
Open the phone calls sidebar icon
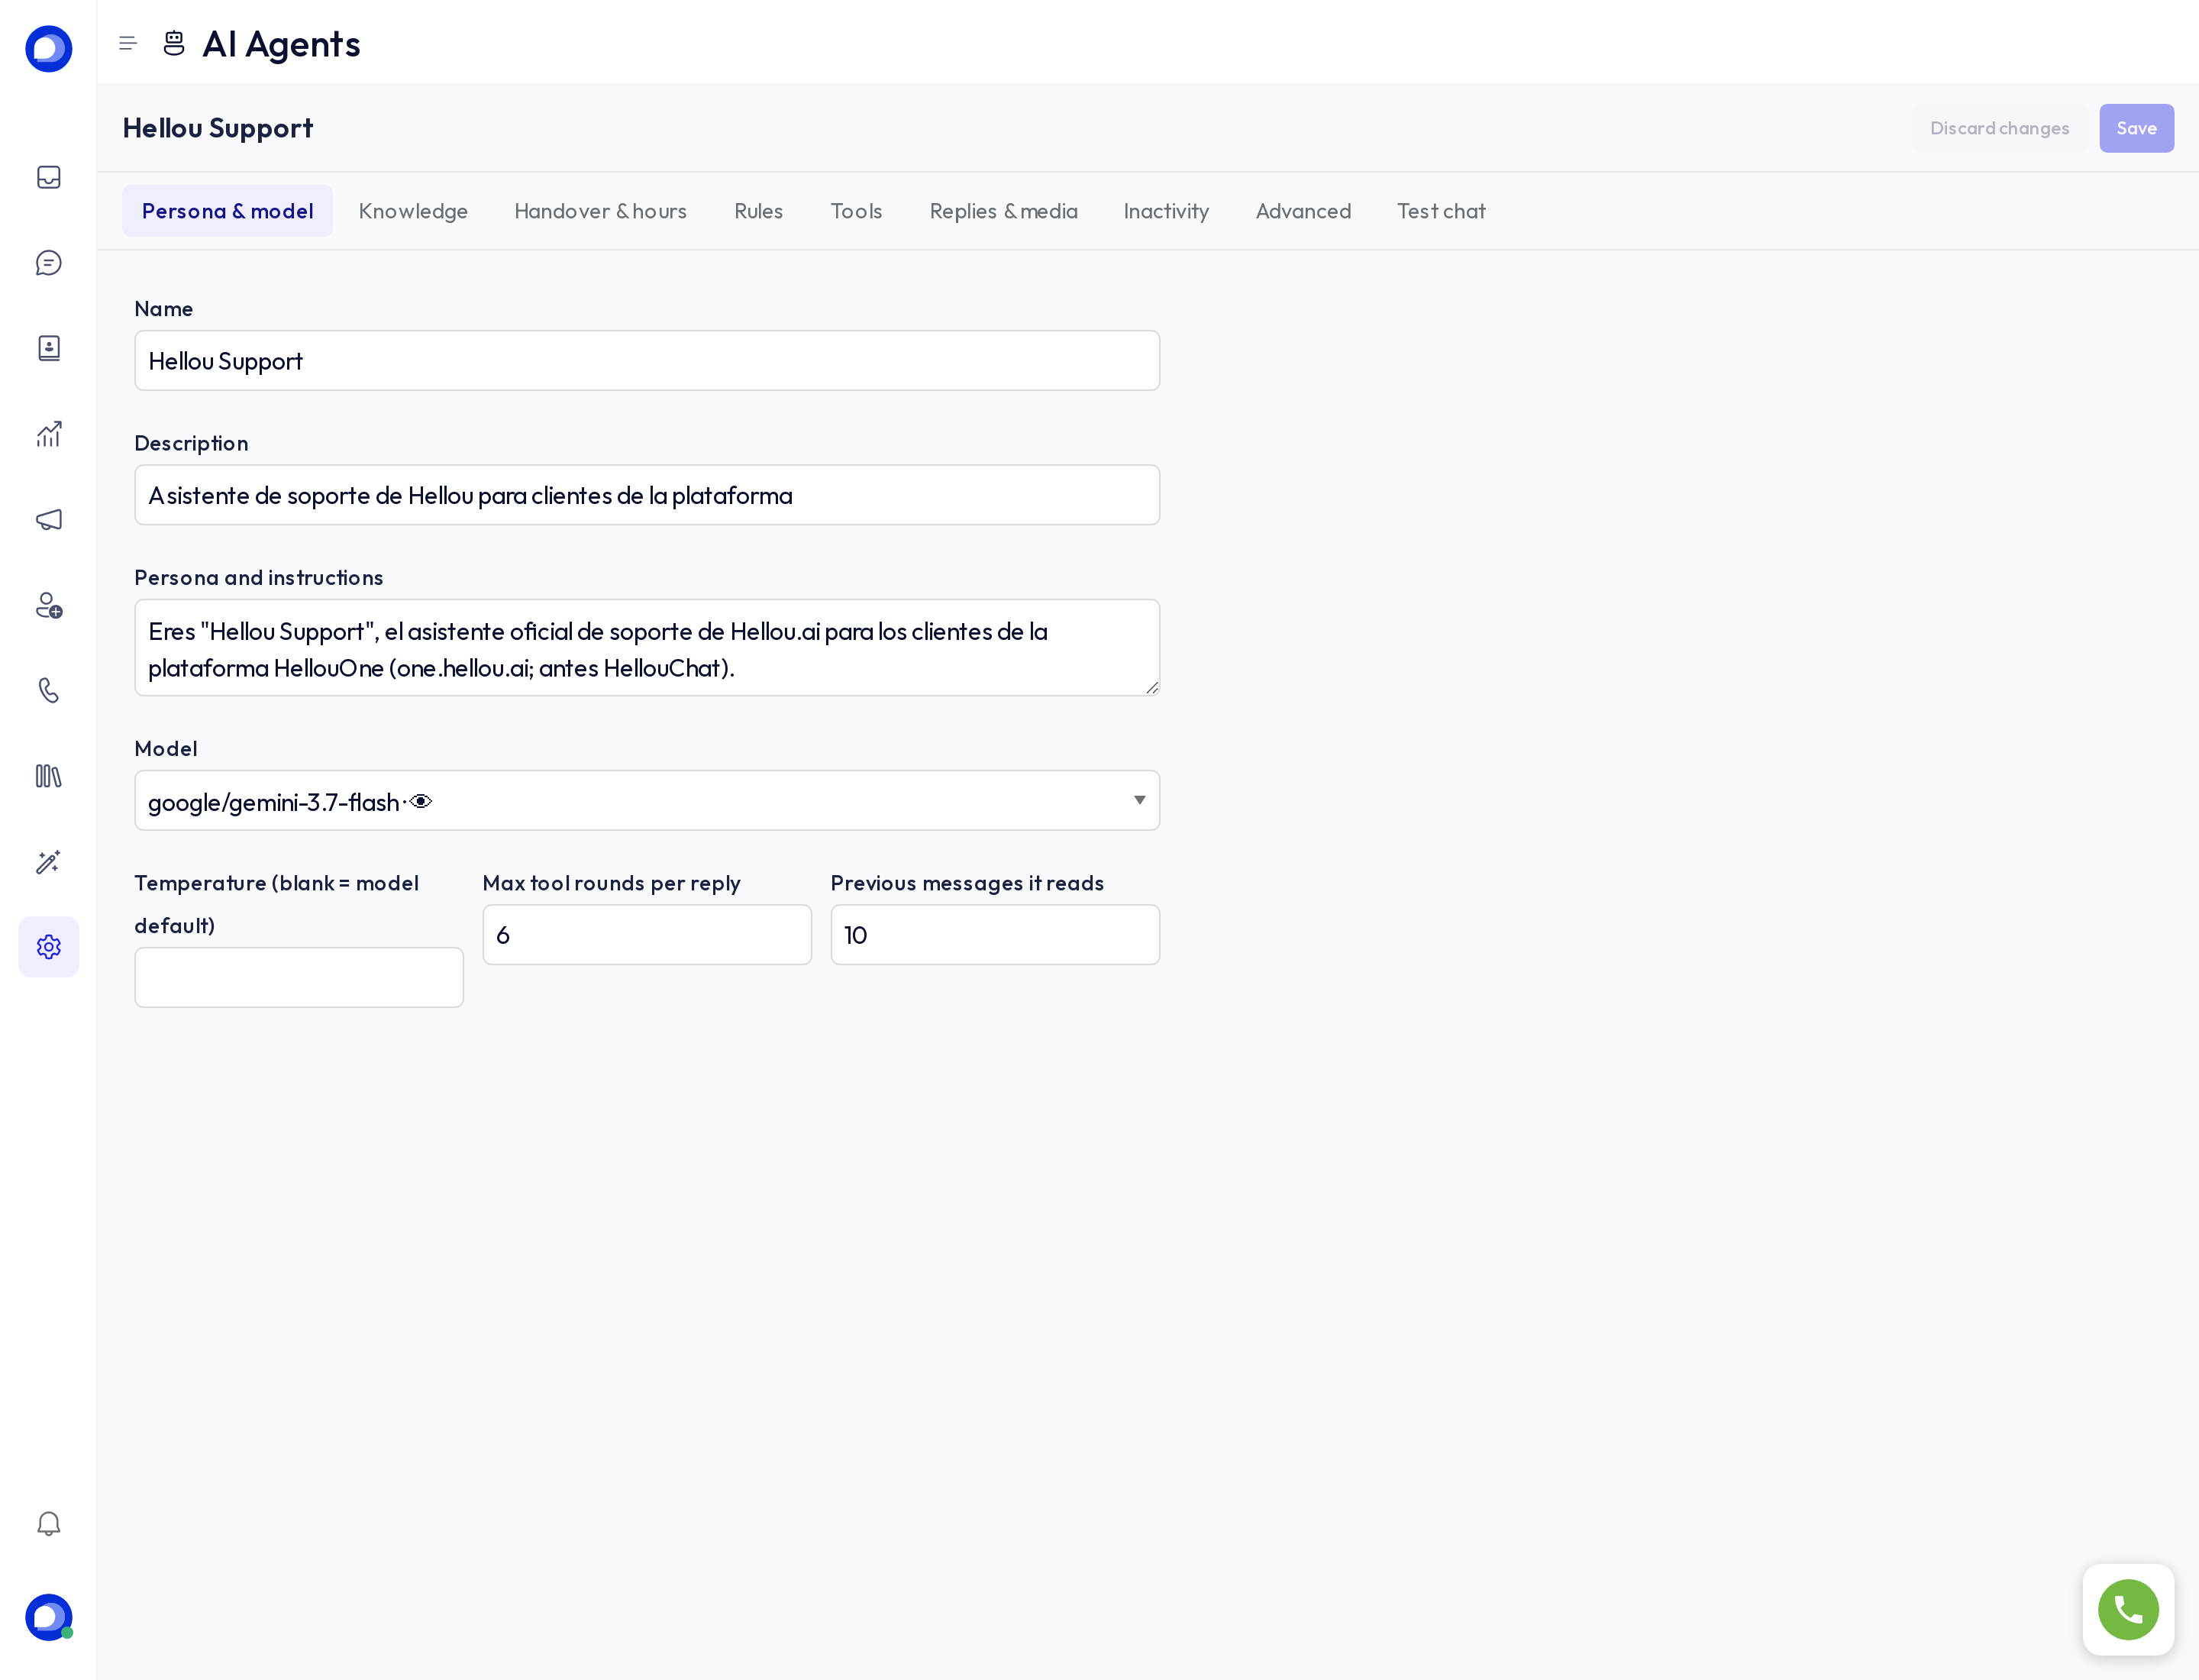(x=49, y=691)
